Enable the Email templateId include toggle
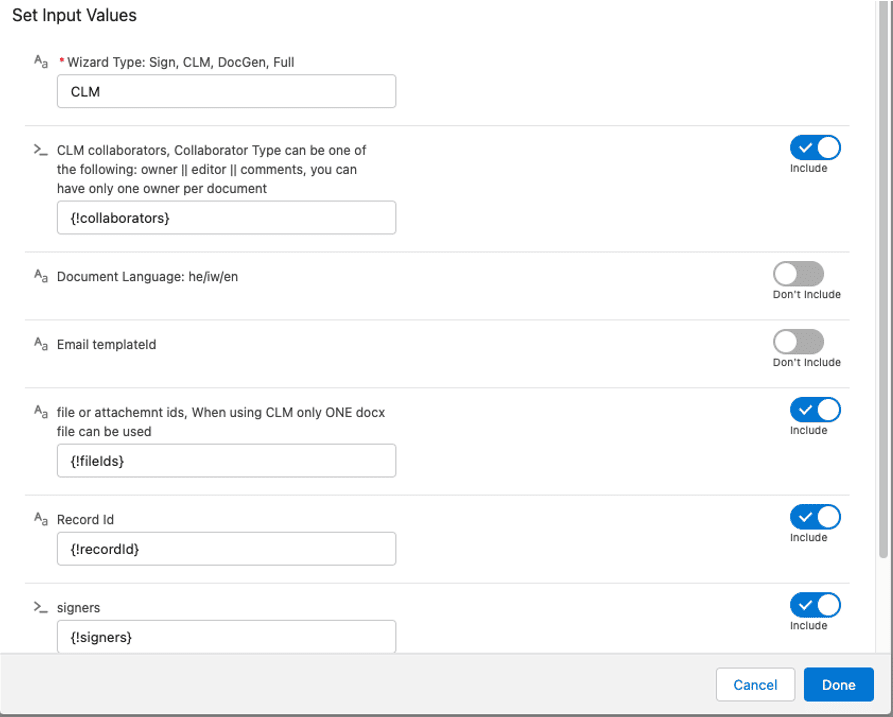Screen dimensions: 893x717 tap(798, 342)
